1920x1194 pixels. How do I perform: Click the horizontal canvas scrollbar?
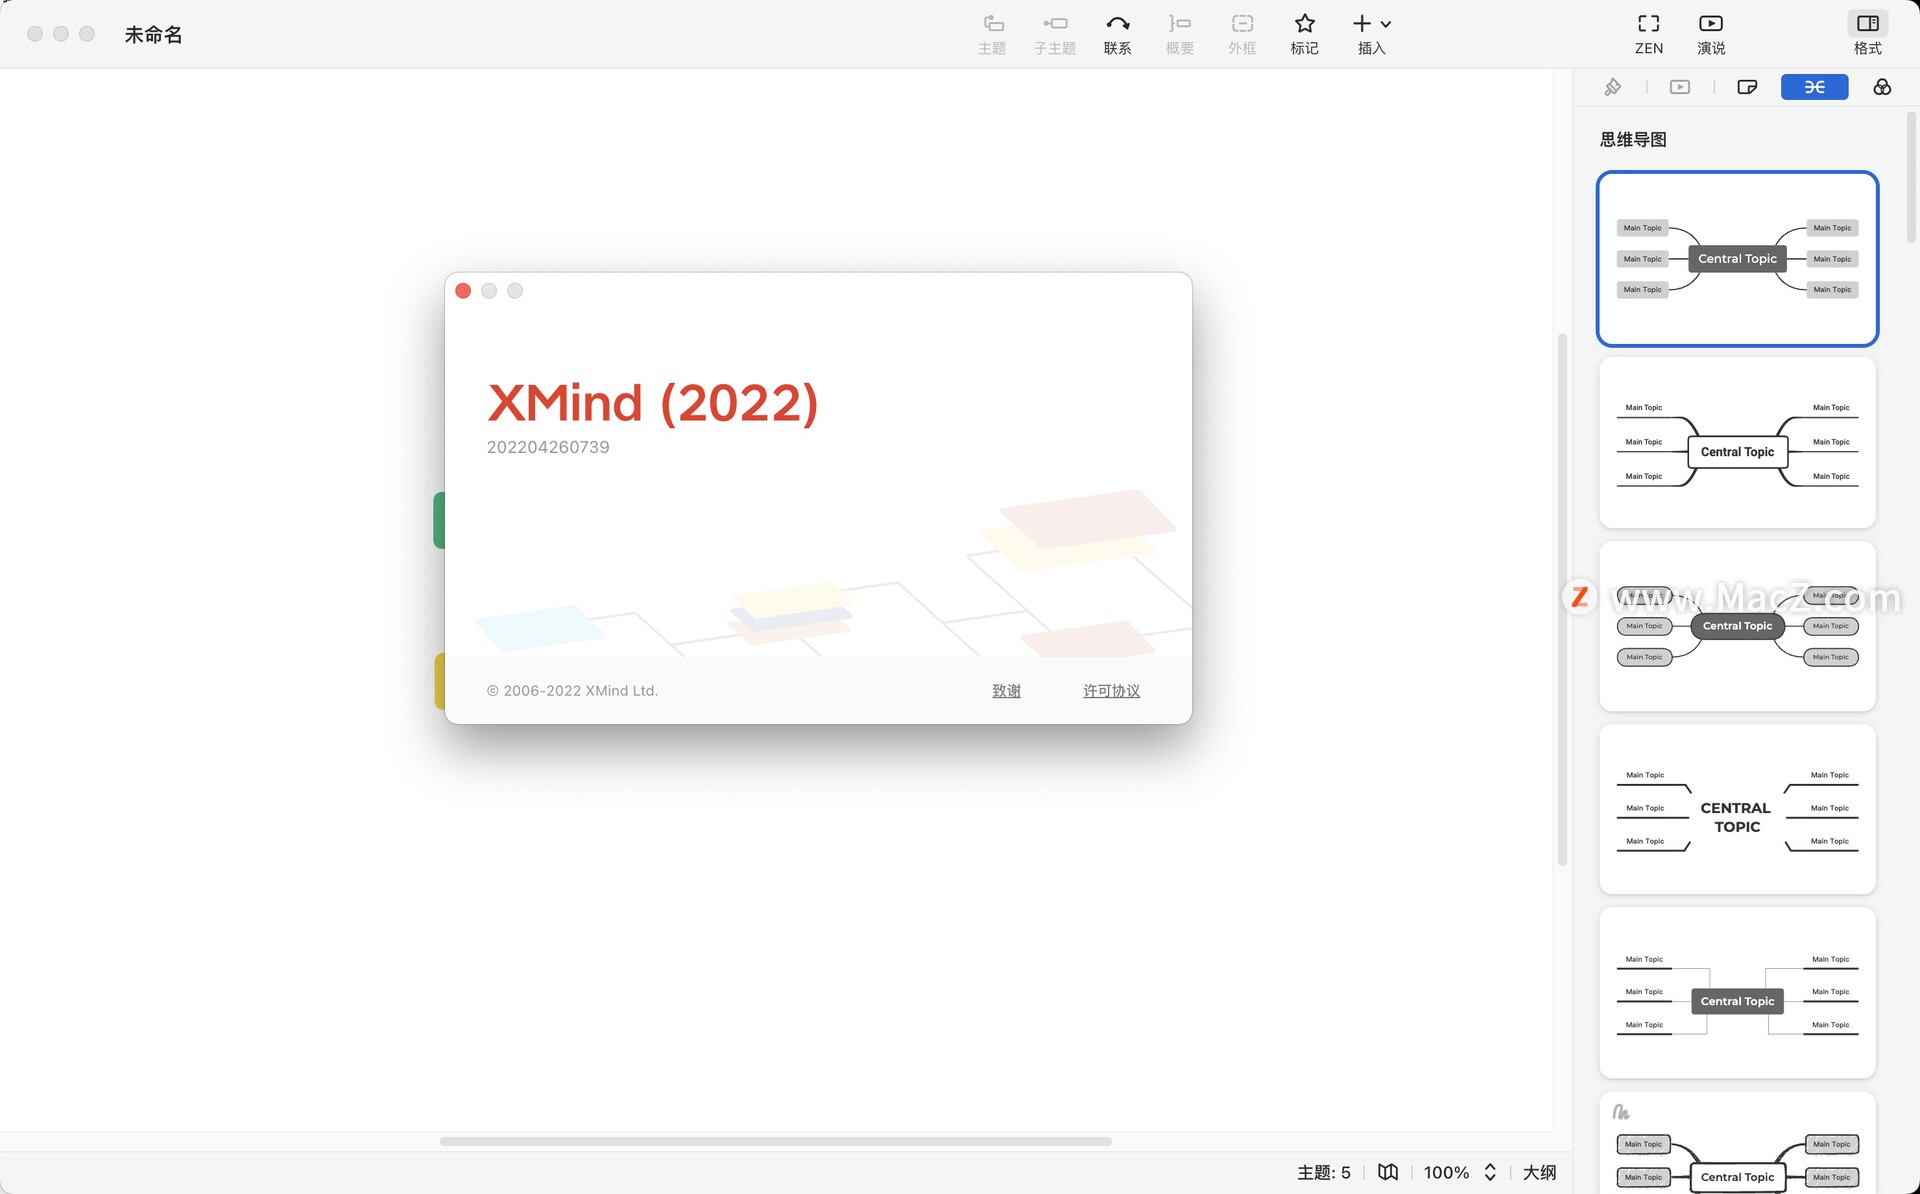pyautogui.click(x=775, y=1141)
